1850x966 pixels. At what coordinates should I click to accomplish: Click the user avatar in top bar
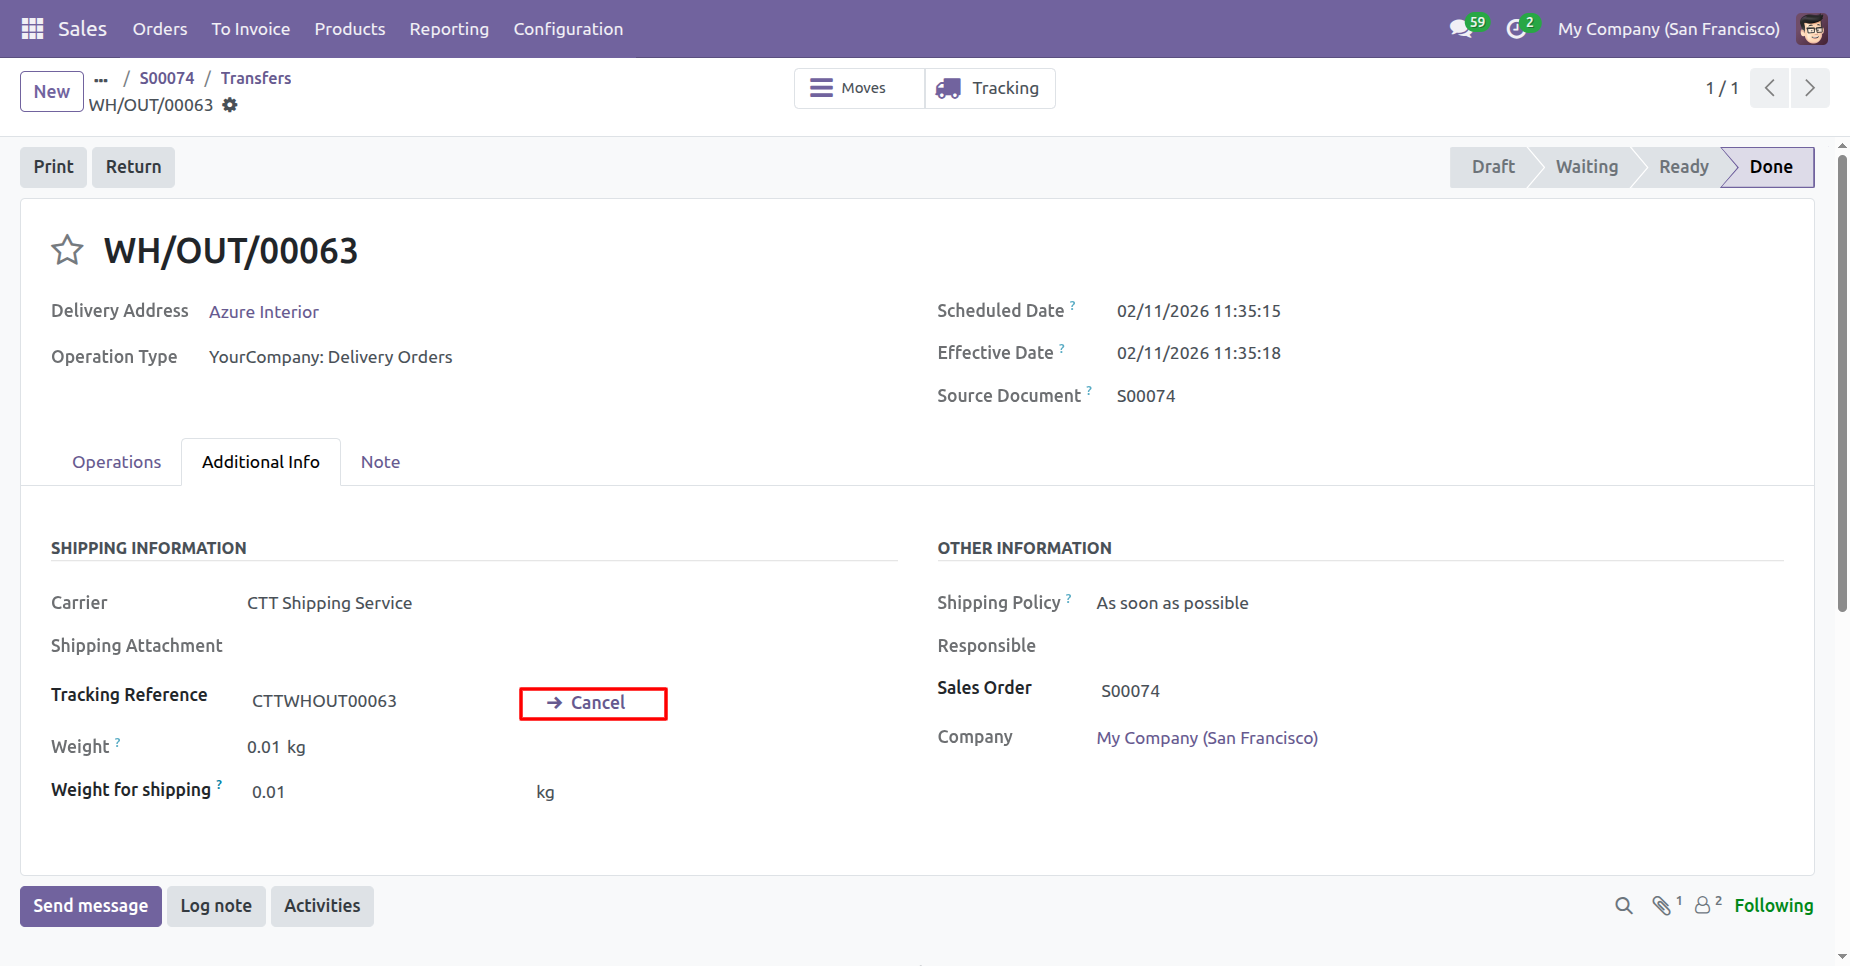pyautogui.click(x=1812, y=29)
